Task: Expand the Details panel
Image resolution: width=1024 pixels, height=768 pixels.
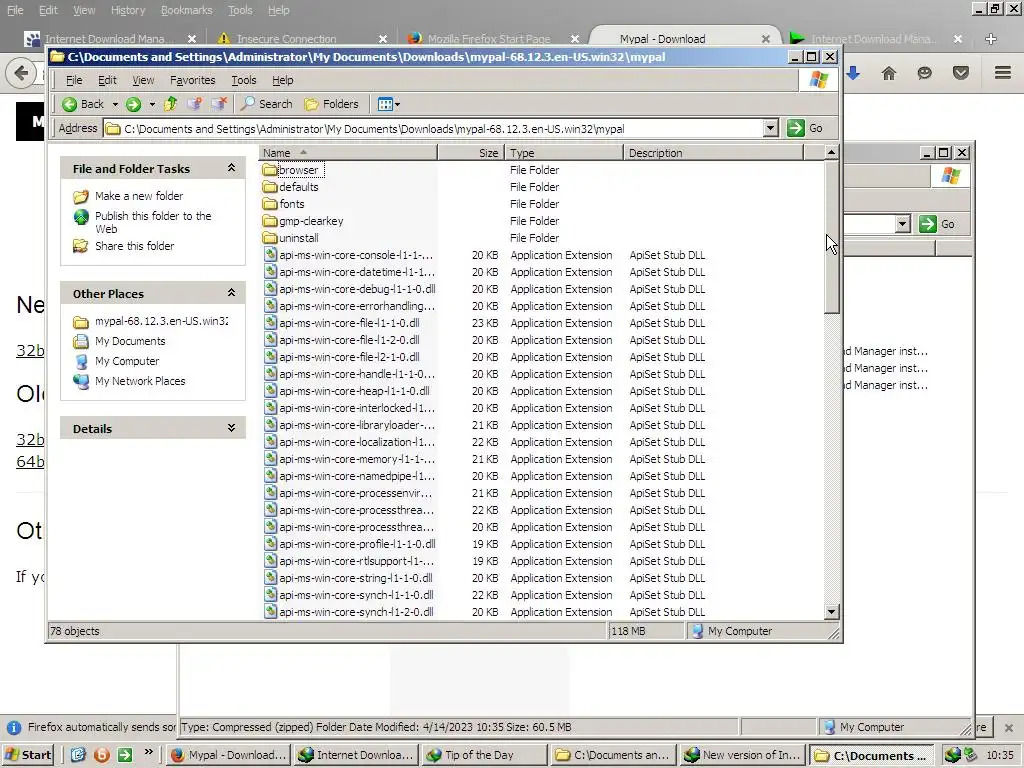Action: (231, 428)
